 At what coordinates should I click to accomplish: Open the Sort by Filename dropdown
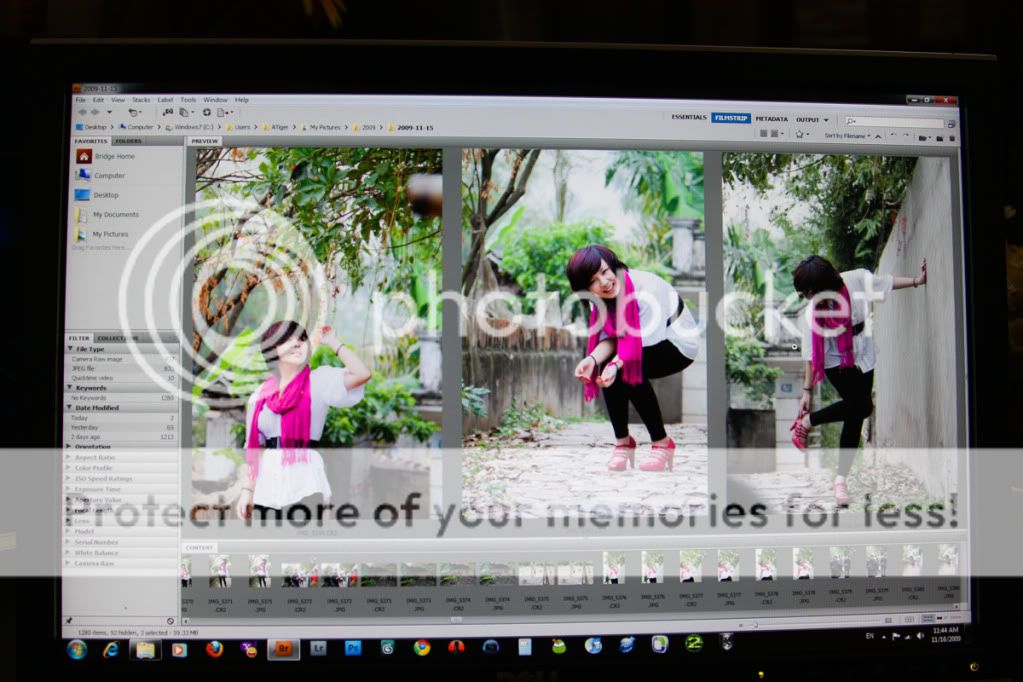[845, 135]
